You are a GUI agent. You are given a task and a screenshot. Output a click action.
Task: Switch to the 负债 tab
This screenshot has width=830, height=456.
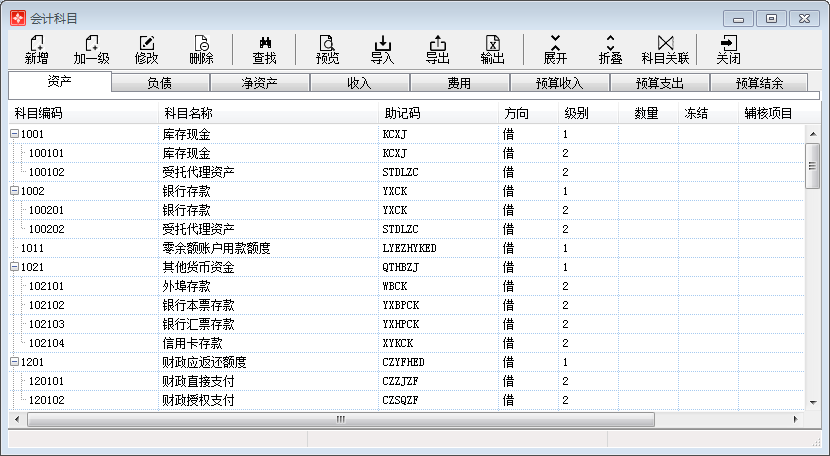pyautogui.click(x=159, y=83)
